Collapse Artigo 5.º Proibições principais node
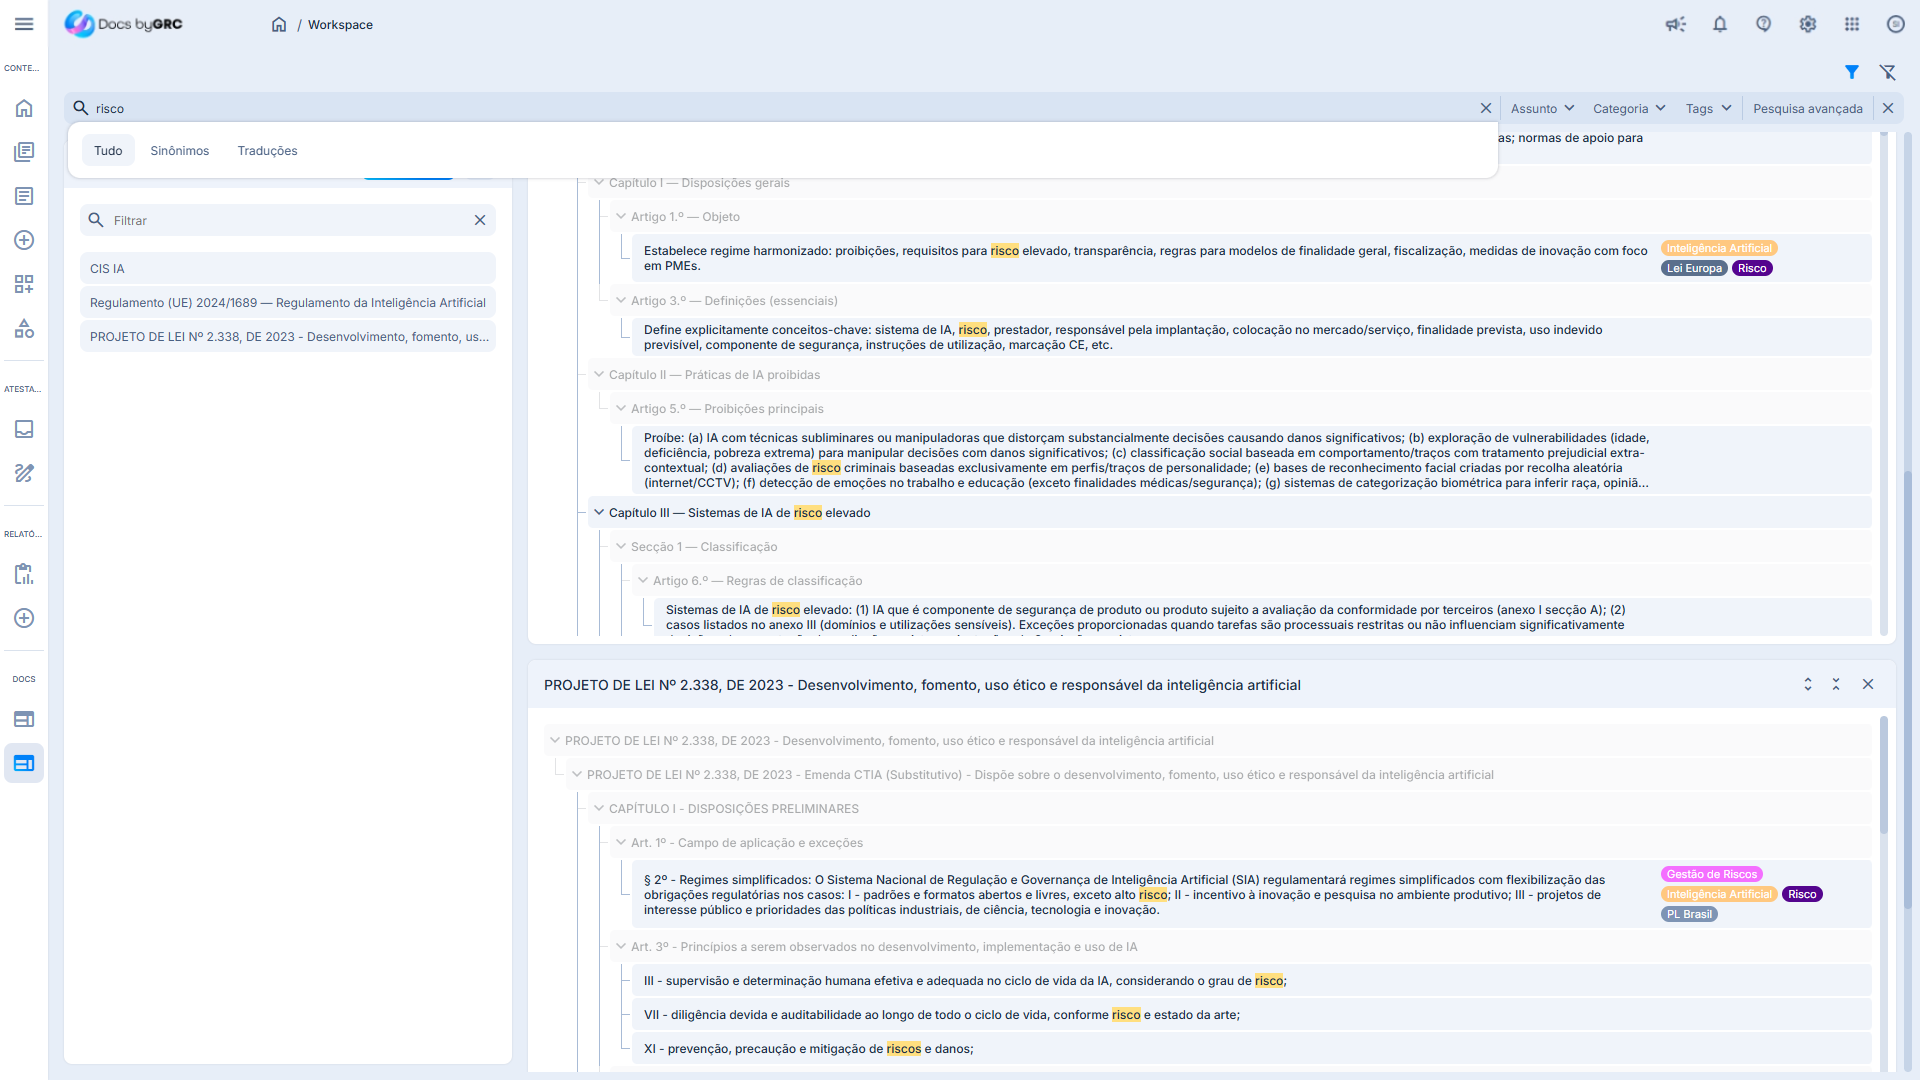This screenshot has height=1080, width=1920. (x=621, y=408)
